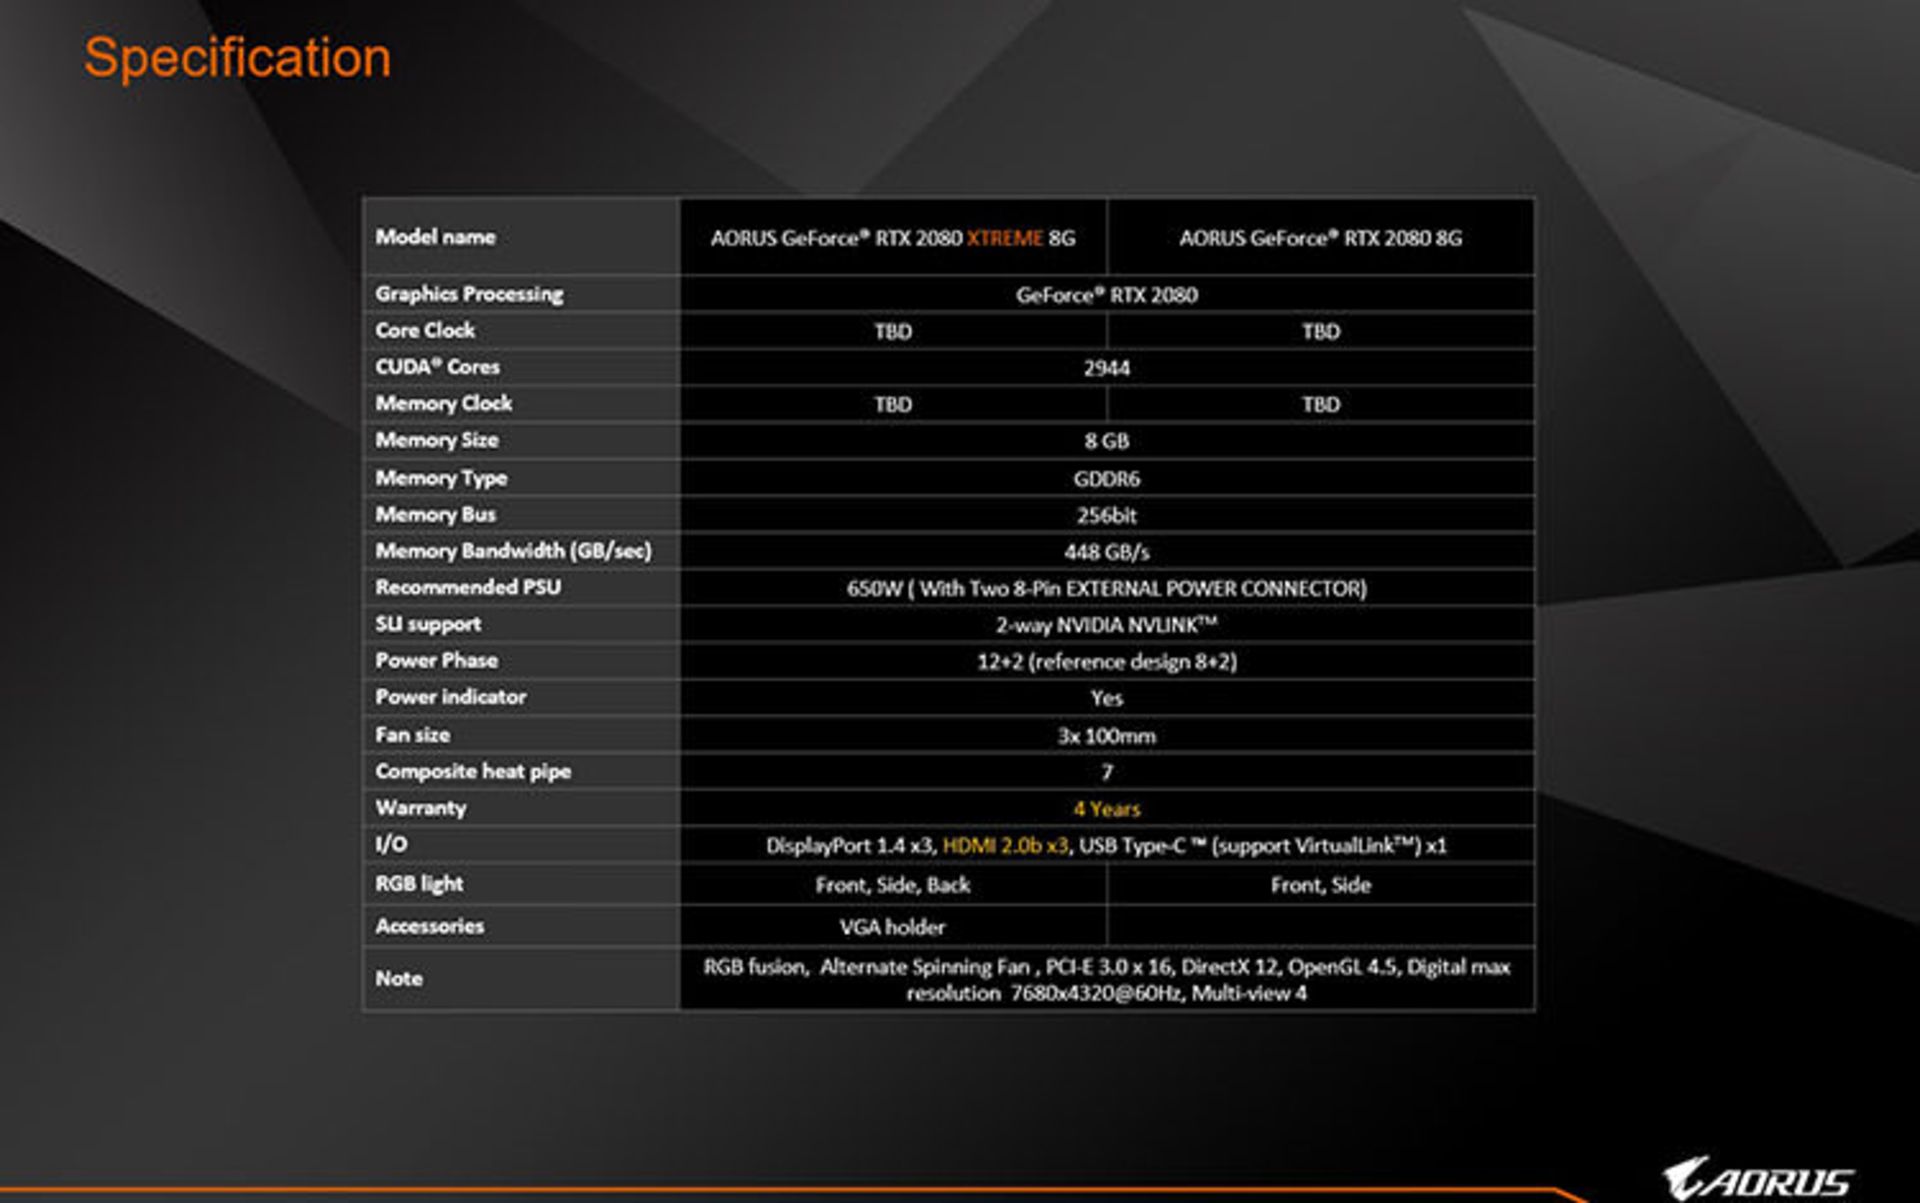Image resolution: width=1920 pixels, height=1203 pixels.
Task: Select the 'Note' label
Action: pos(398,978)
